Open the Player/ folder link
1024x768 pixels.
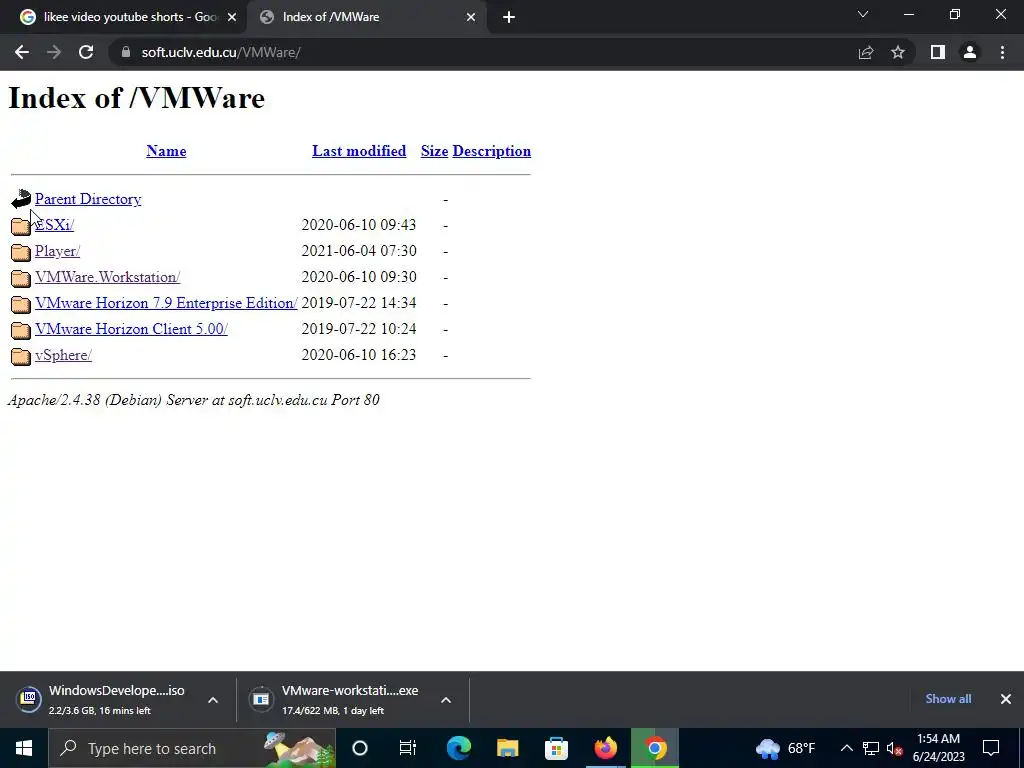[x=57, y=251]
